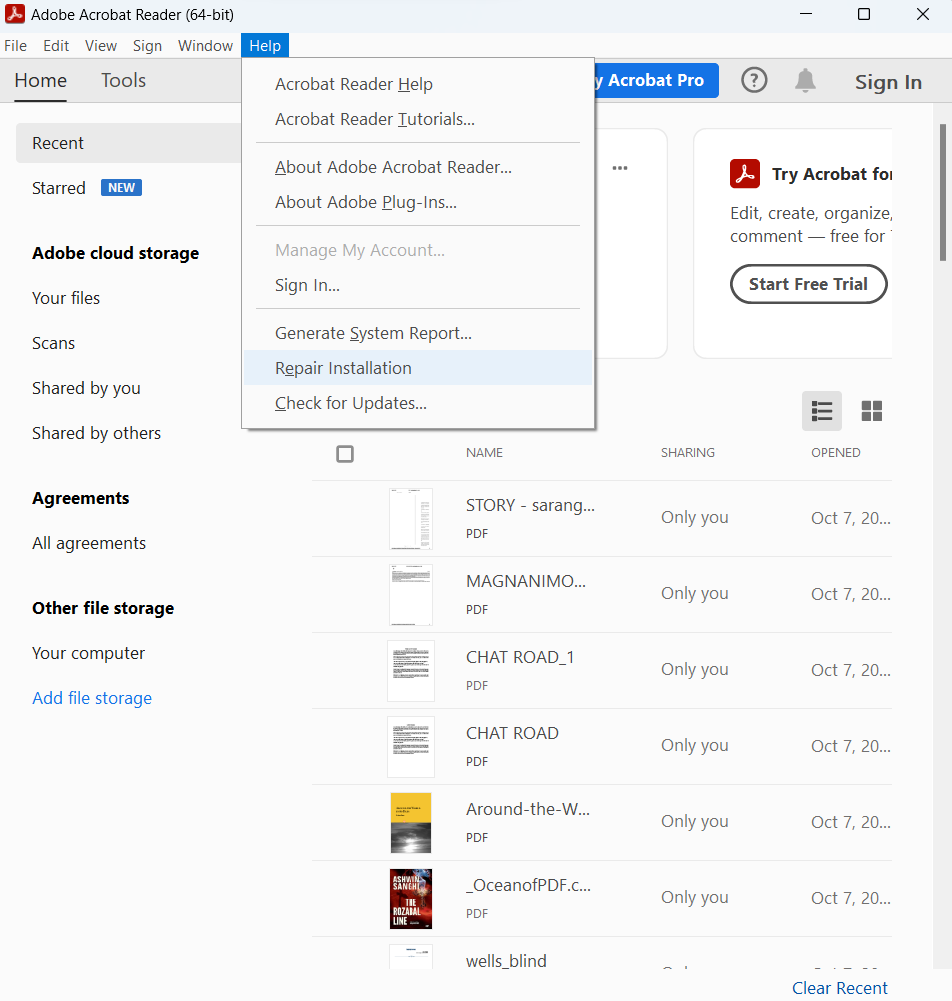Switch to the Tools tab
952x1001 pixels.
123,81
